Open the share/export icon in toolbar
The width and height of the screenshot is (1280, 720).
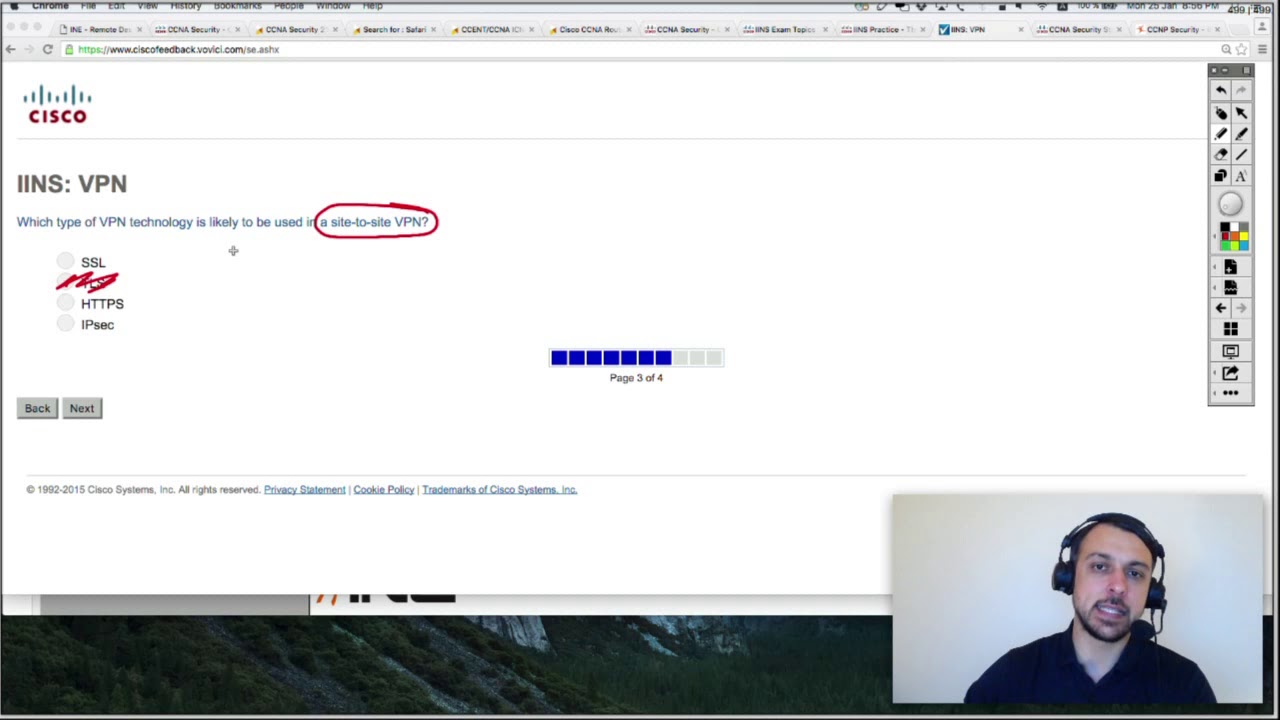pos(1231,373)
